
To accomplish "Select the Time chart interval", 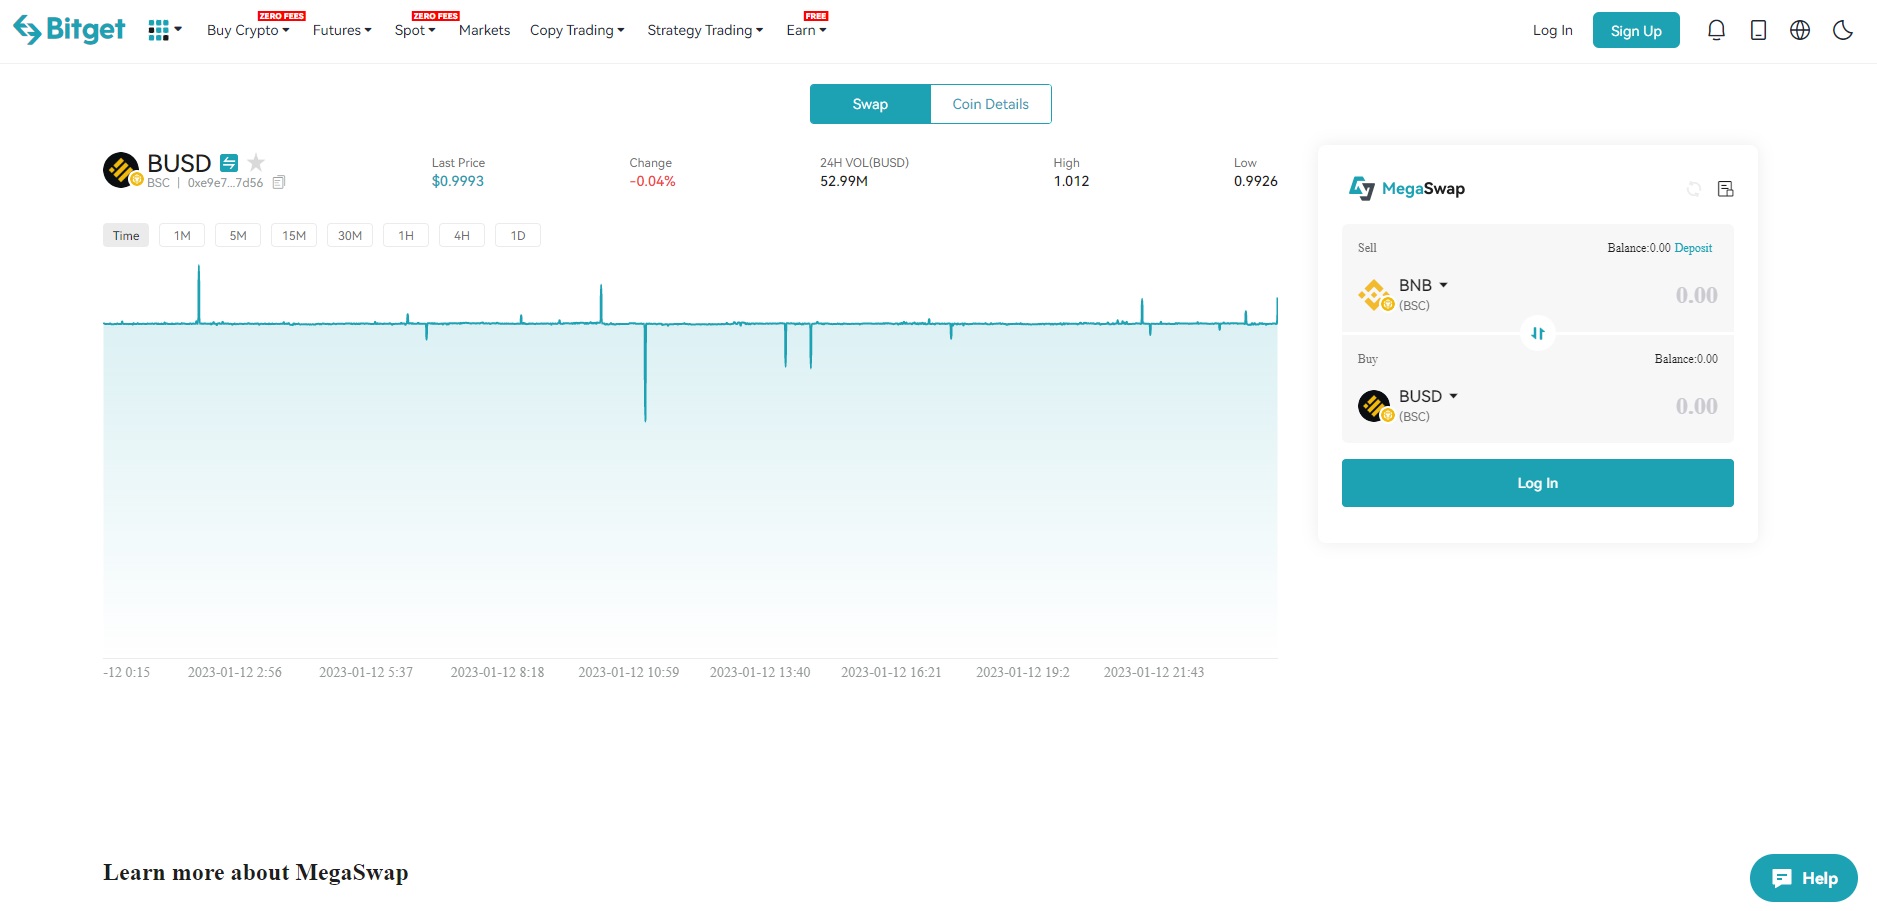I will 126,235.
